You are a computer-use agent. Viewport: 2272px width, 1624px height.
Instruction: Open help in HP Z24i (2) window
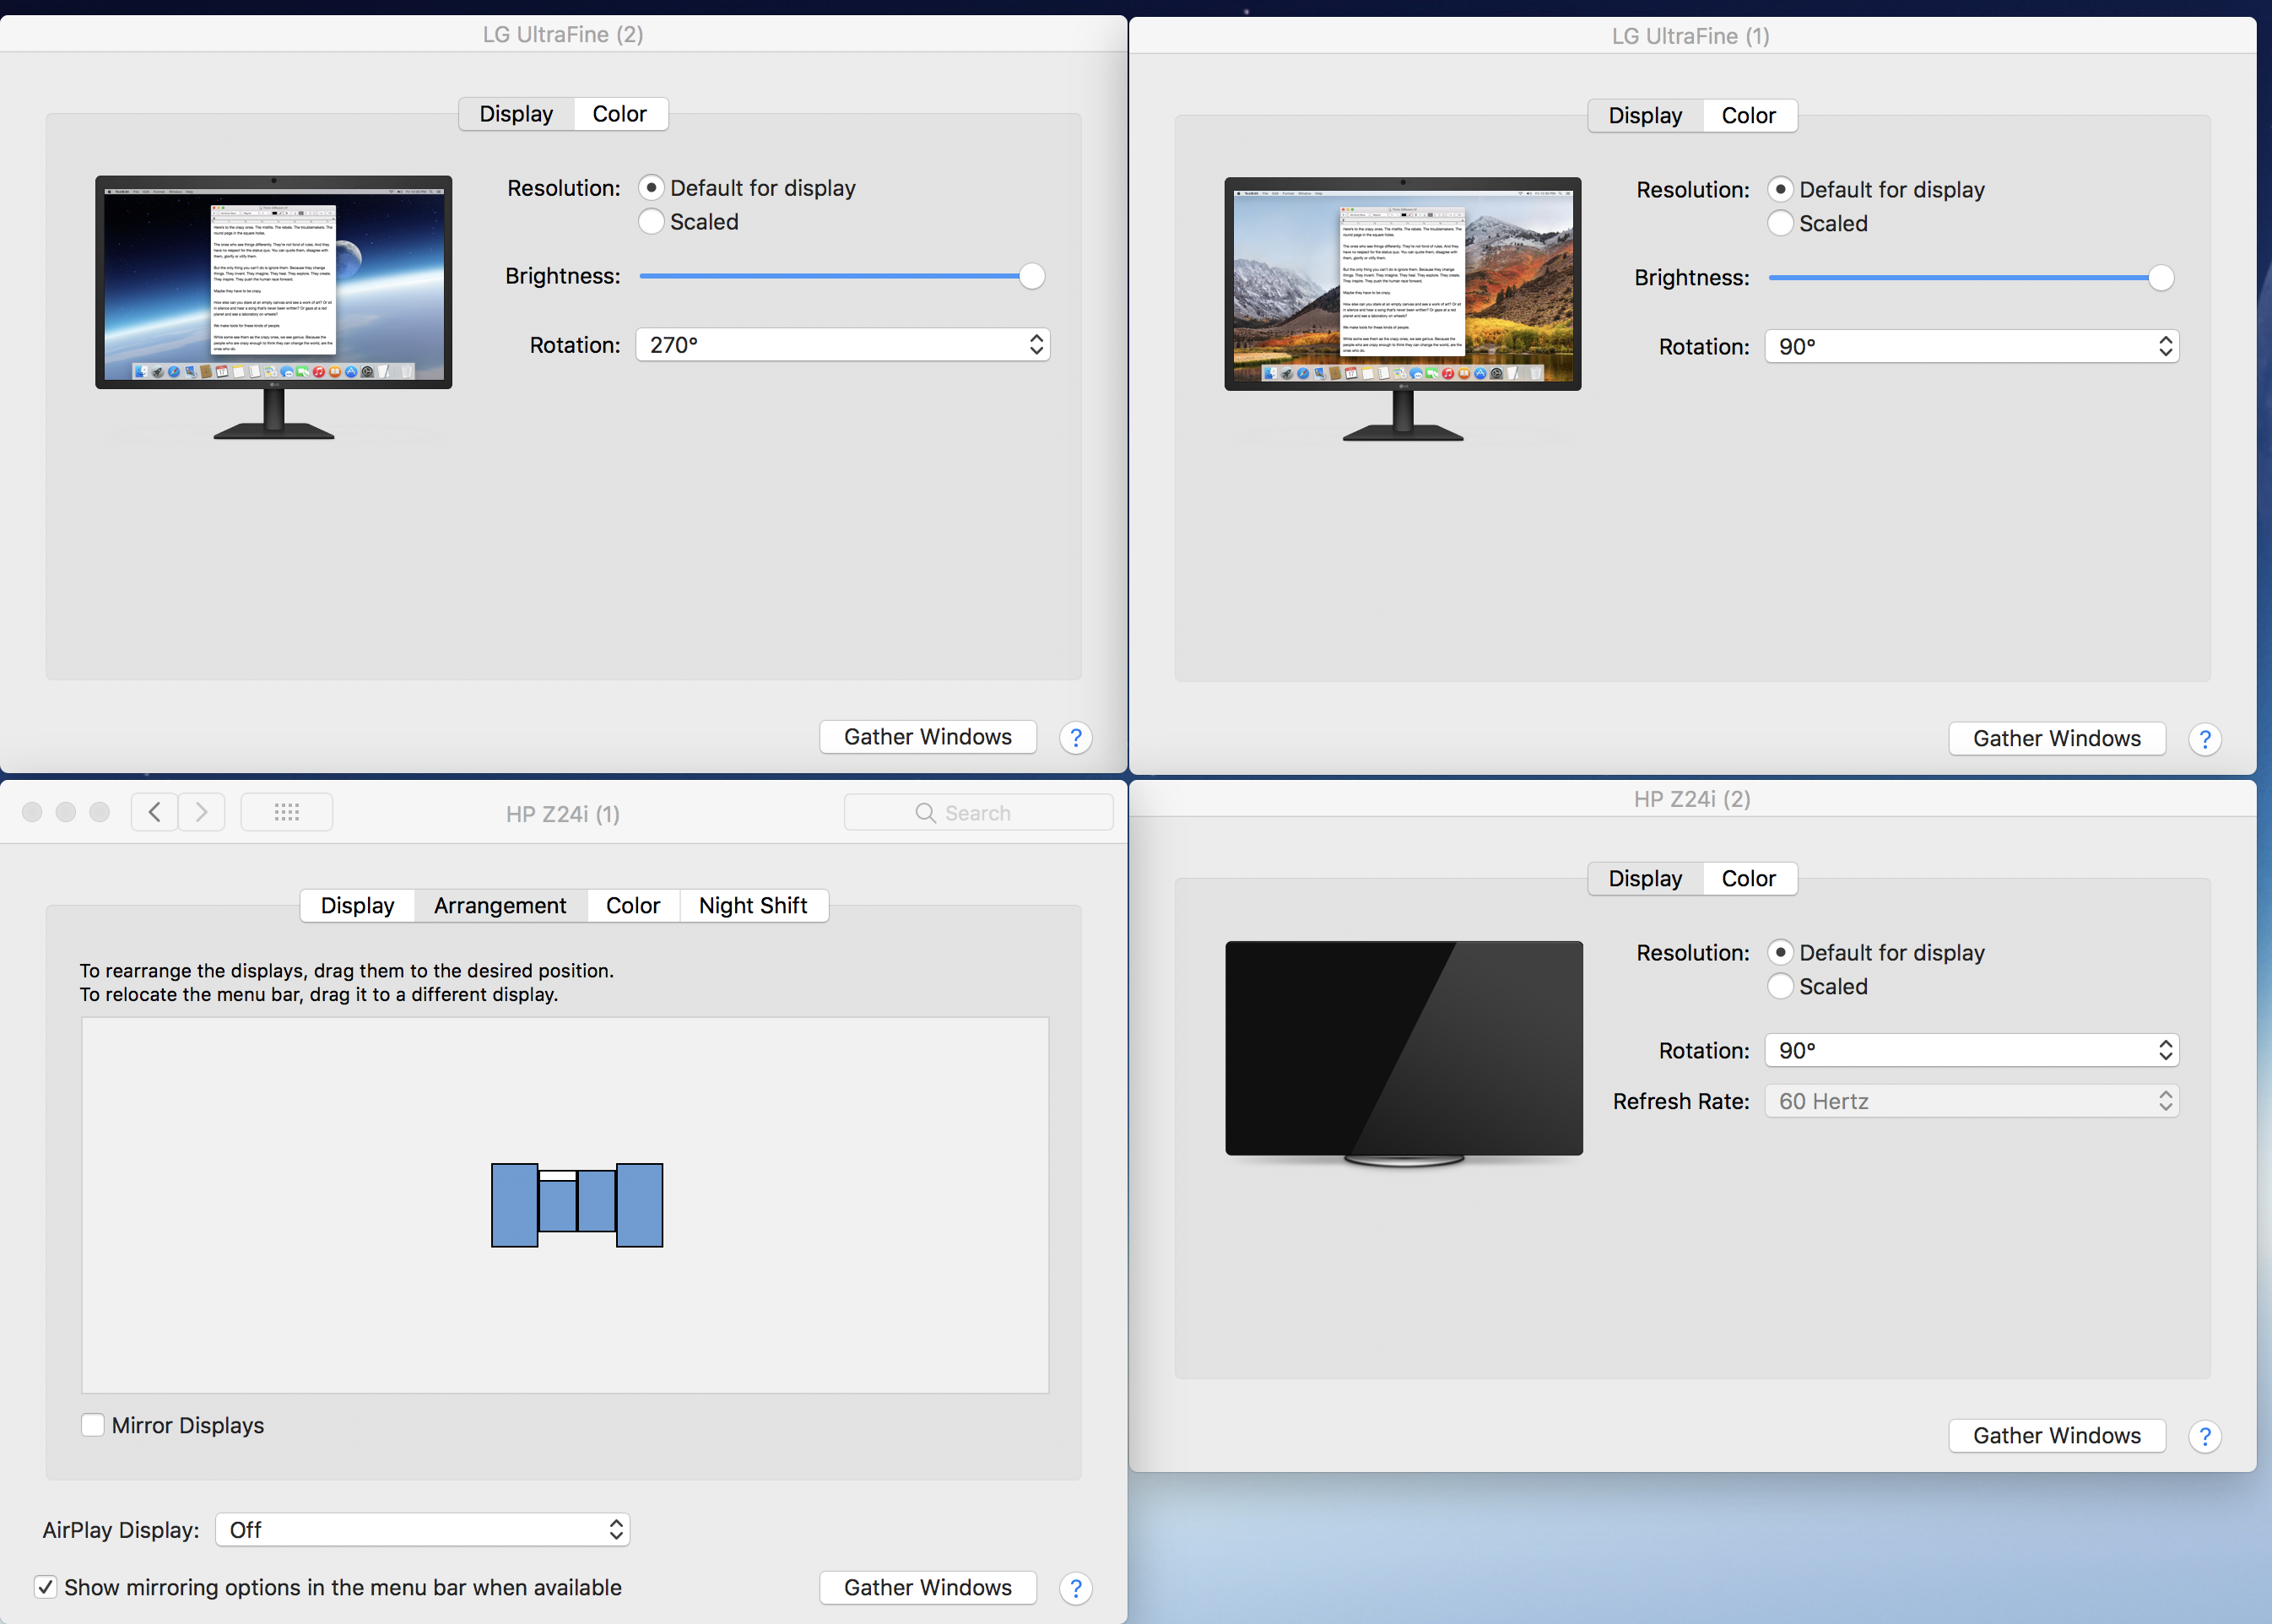2205,1436
